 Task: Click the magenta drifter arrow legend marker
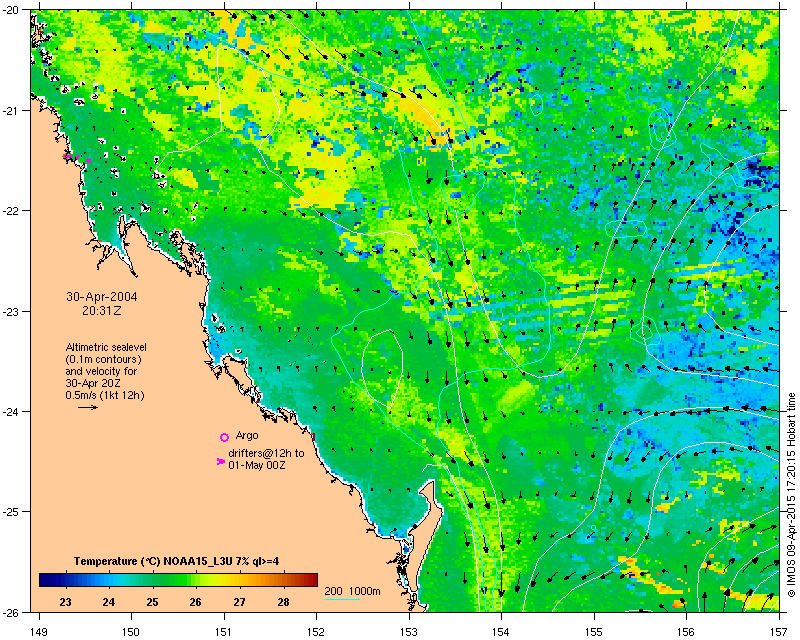(220, 461)
